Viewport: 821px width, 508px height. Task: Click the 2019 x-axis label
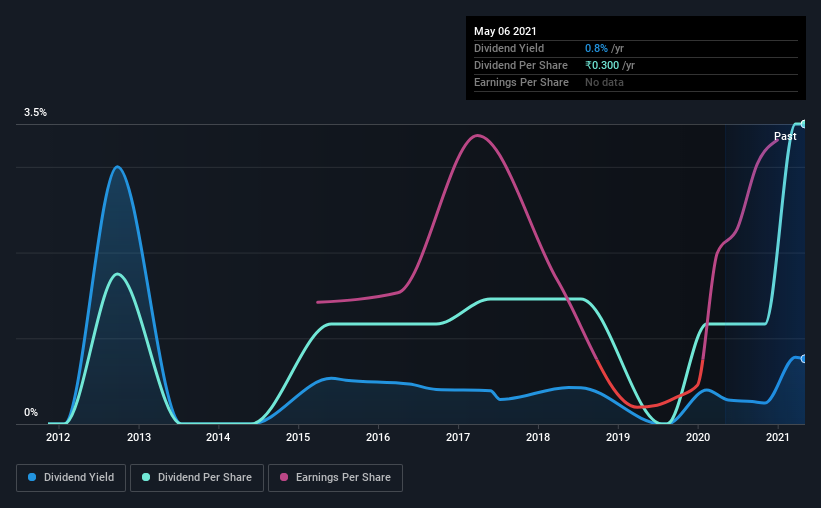tap(618, 437)
